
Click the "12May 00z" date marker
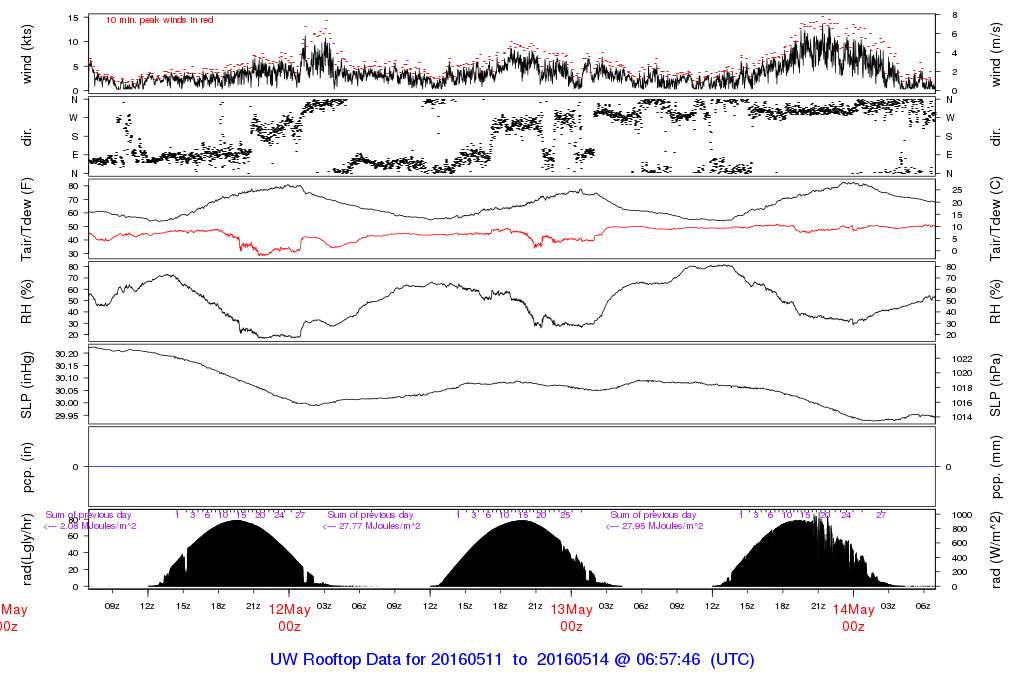[289, 618]
